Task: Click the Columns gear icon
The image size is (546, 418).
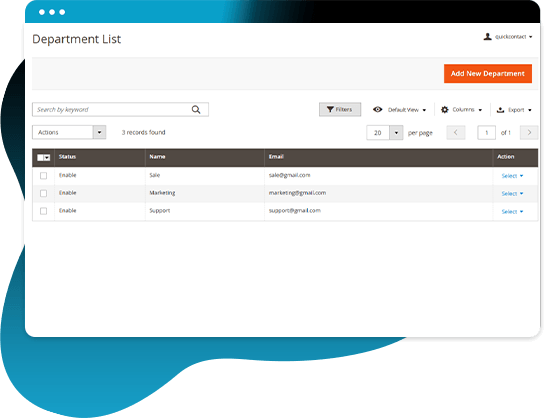Action: [x=445, y=110]
